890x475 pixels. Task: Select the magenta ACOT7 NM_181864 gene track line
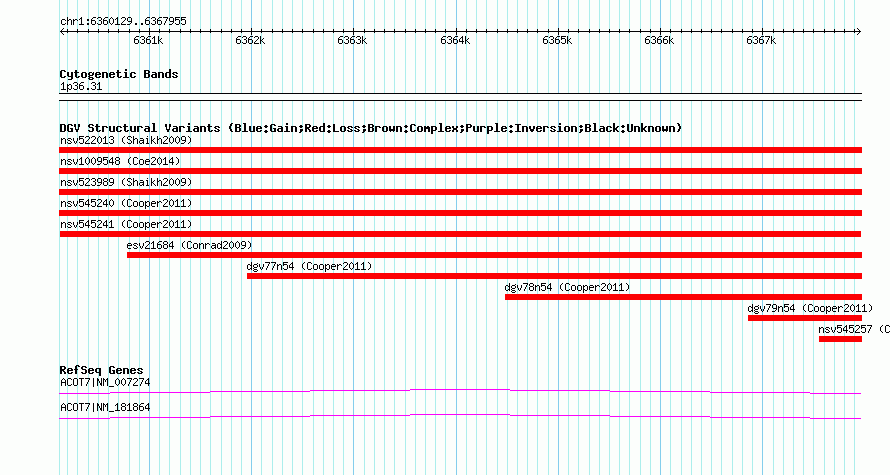pyautogui.click(x=460, y=417)
